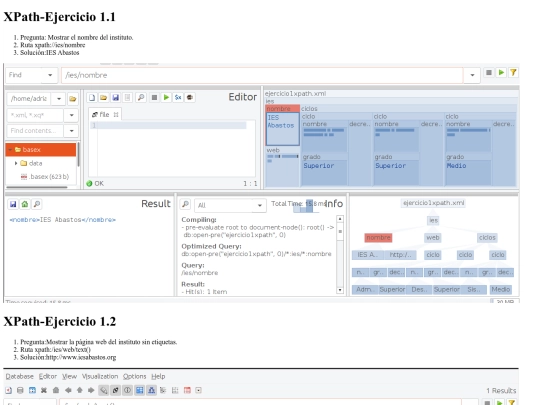Toggle the map view button

pyautogui.click(x=139, y=390)
